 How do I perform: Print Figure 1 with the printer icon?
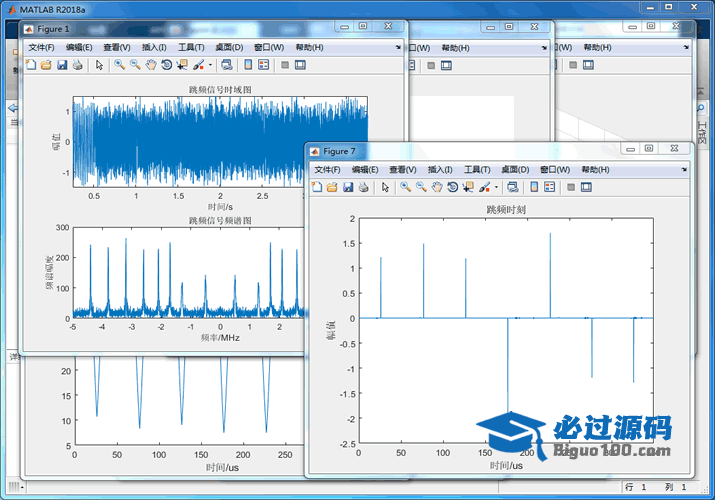click(77, 65)
